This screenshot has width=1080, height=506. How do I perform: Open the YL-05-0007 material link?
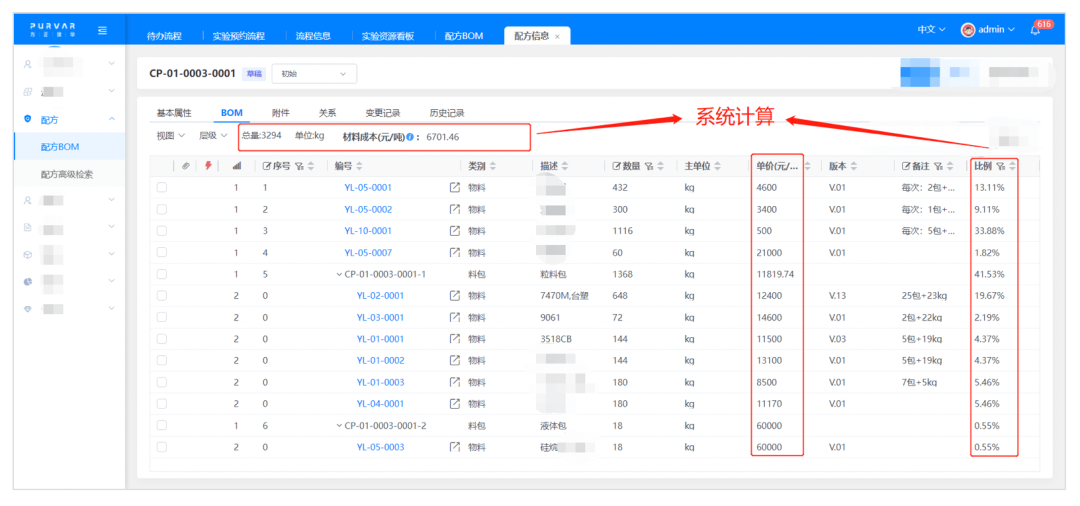[368, 253]
